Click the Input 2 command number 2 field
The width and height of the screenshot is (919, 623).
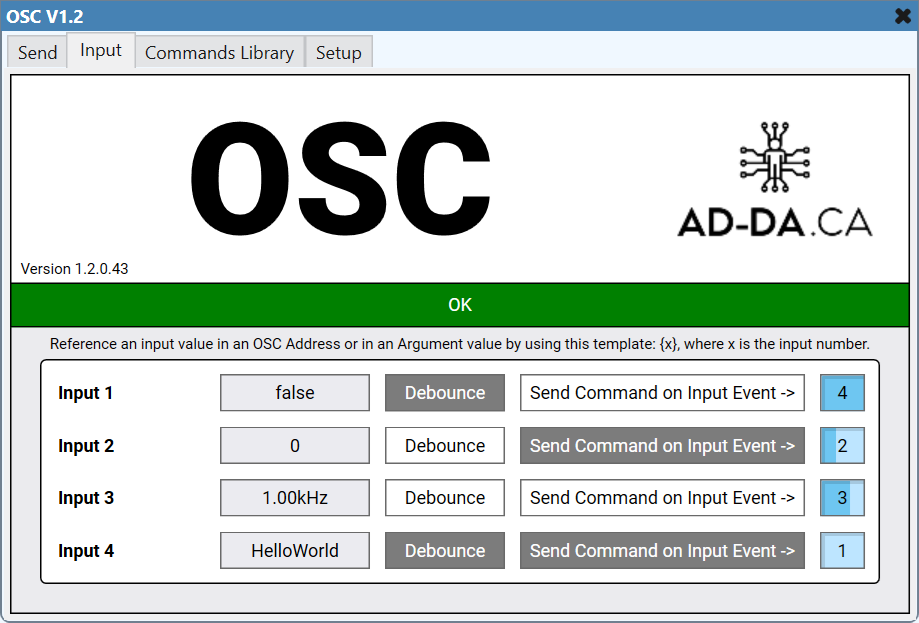point(842,446)
